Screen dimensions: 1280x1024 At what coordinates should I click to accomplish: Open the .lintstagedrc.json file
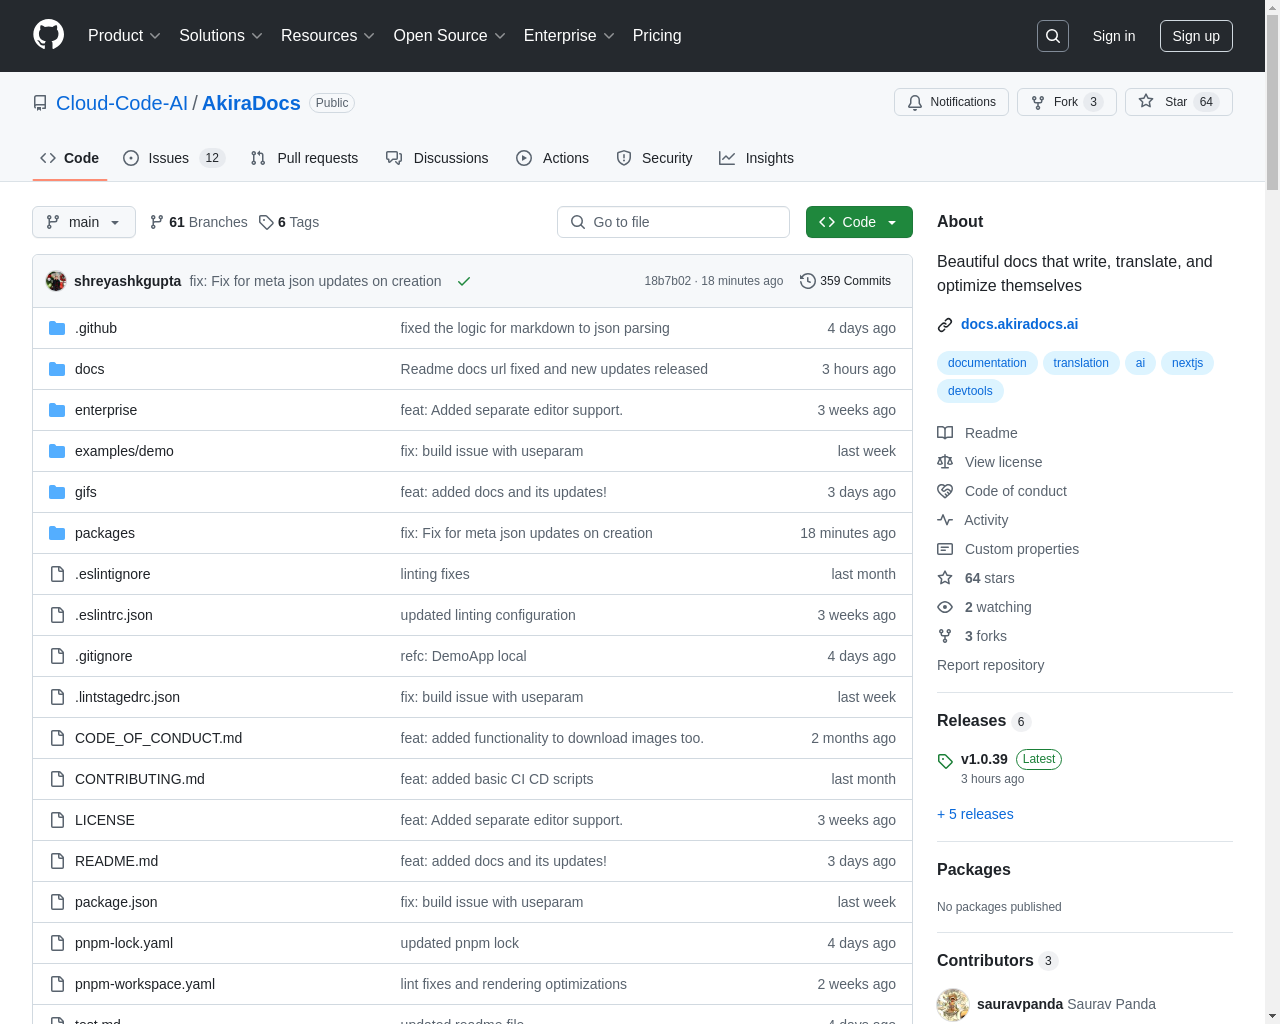tap(127, 697)
